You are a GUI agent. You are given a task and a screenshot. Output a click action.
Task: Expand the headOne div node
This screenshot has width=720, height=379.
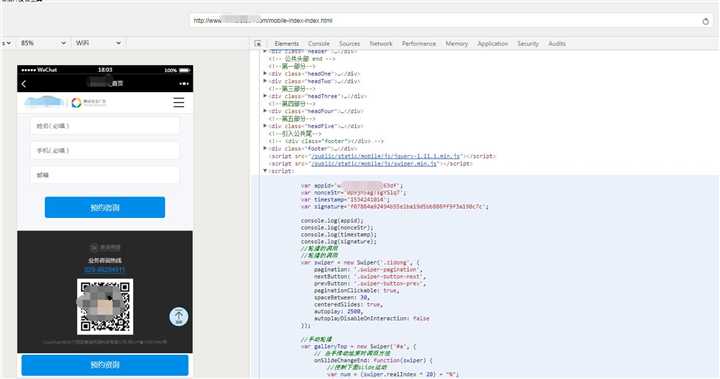265,74
